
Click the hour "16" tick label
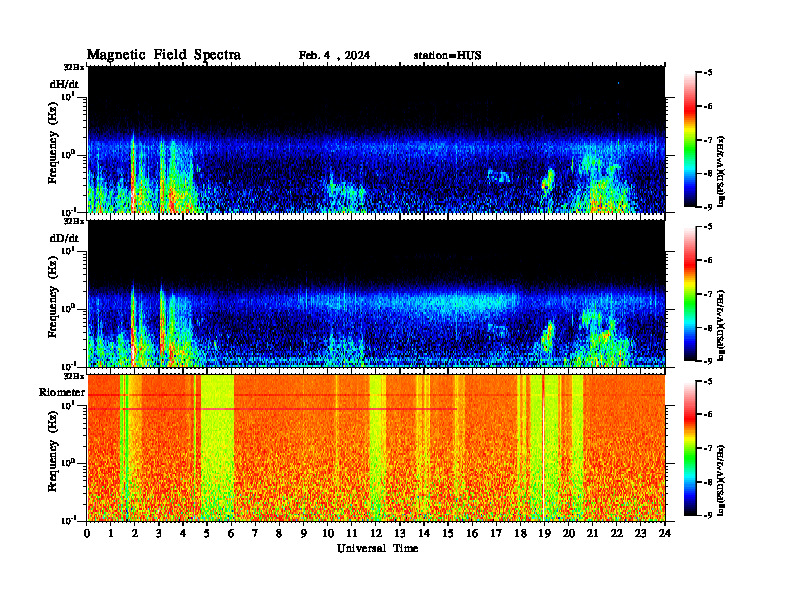(472, 533)
